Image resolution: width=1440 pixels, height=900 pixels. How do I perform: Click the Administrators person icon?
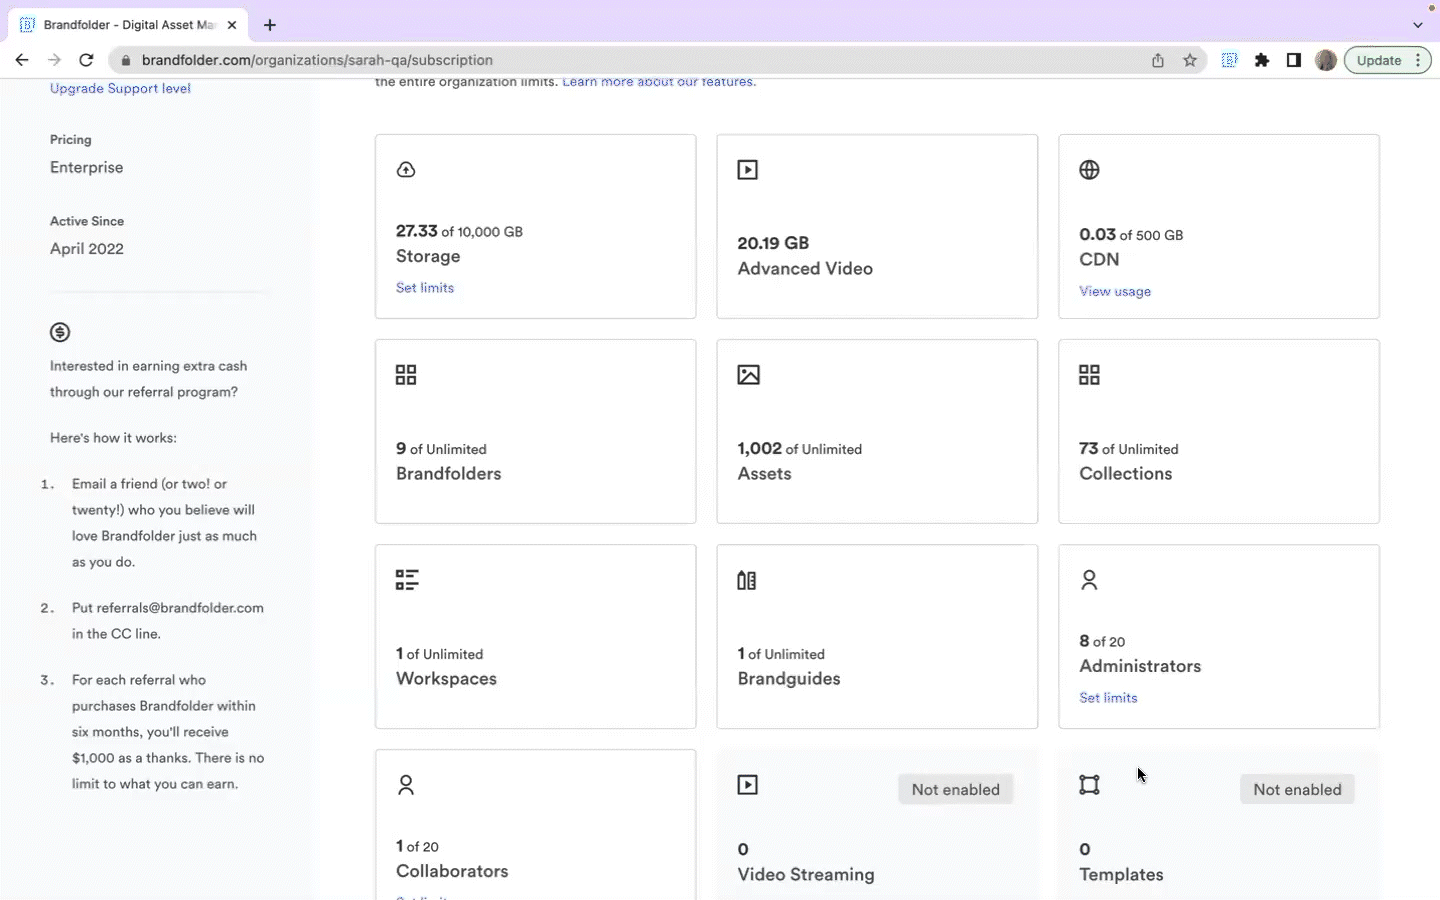point(1090,580)
